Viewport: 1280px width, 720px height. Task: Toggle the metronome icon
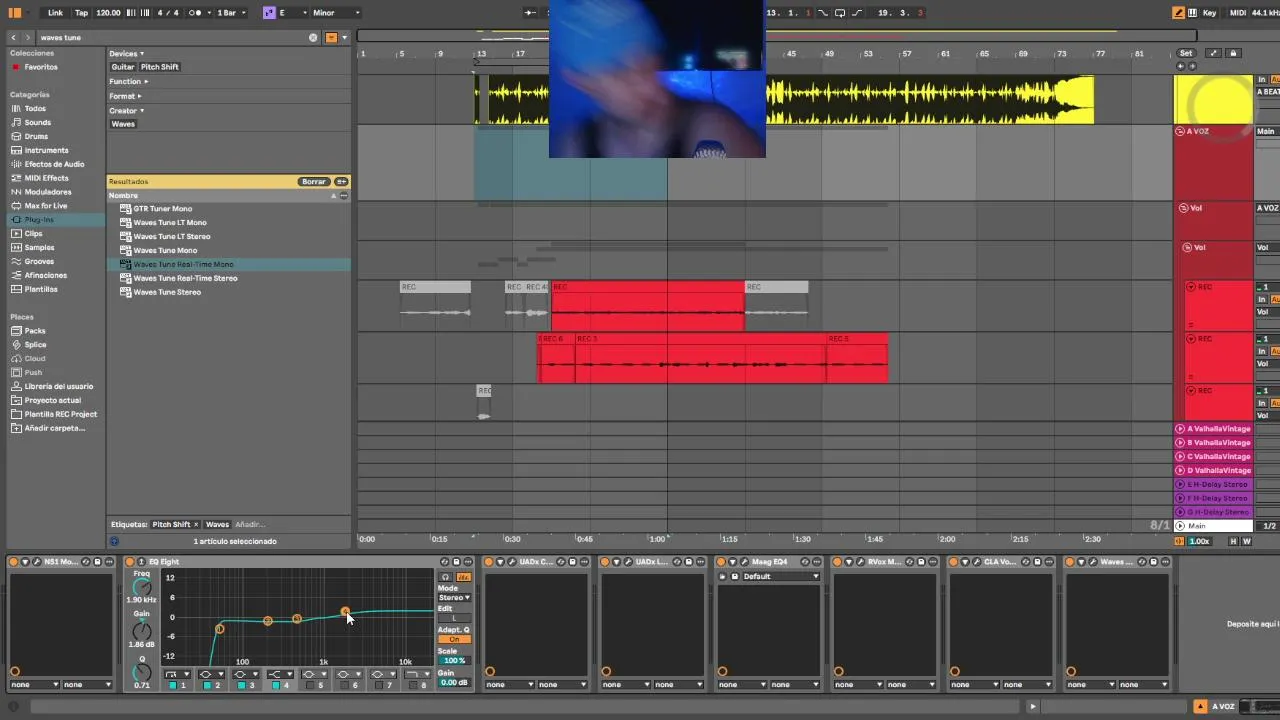click(x=194, y=12)
